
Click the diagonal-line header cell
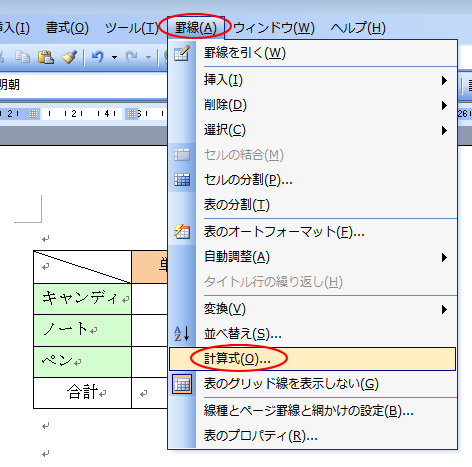[x=83, y=267]
